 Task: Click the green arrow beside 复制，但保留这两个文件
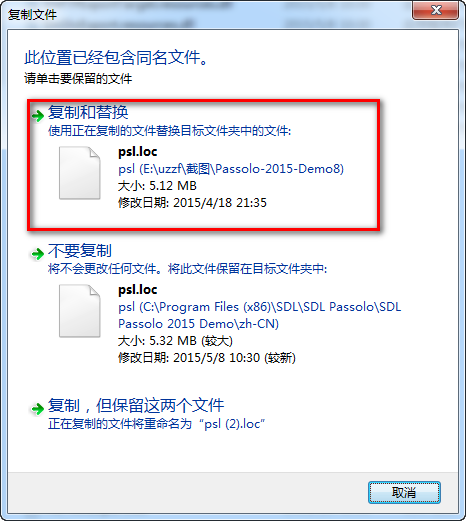click(37, 409)
